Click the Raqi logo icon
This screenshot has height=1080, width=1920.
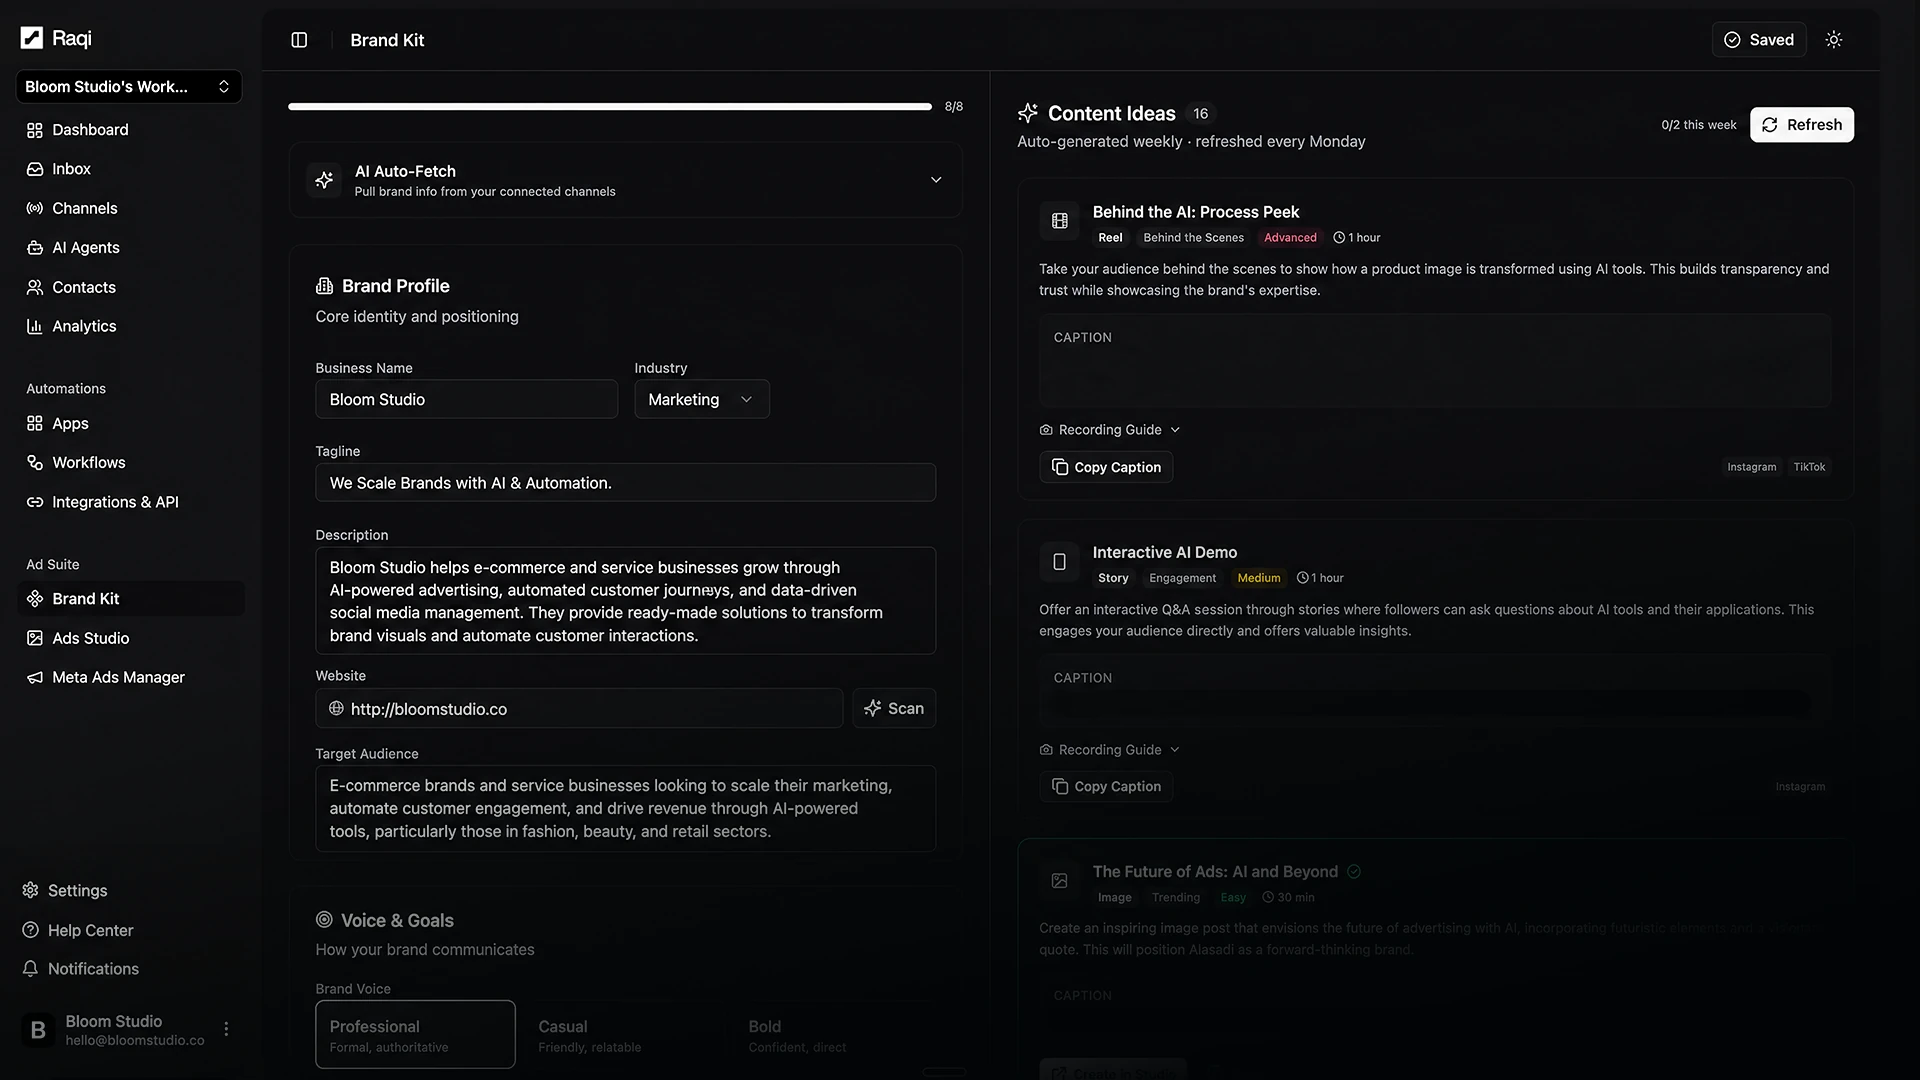(32, 38)
